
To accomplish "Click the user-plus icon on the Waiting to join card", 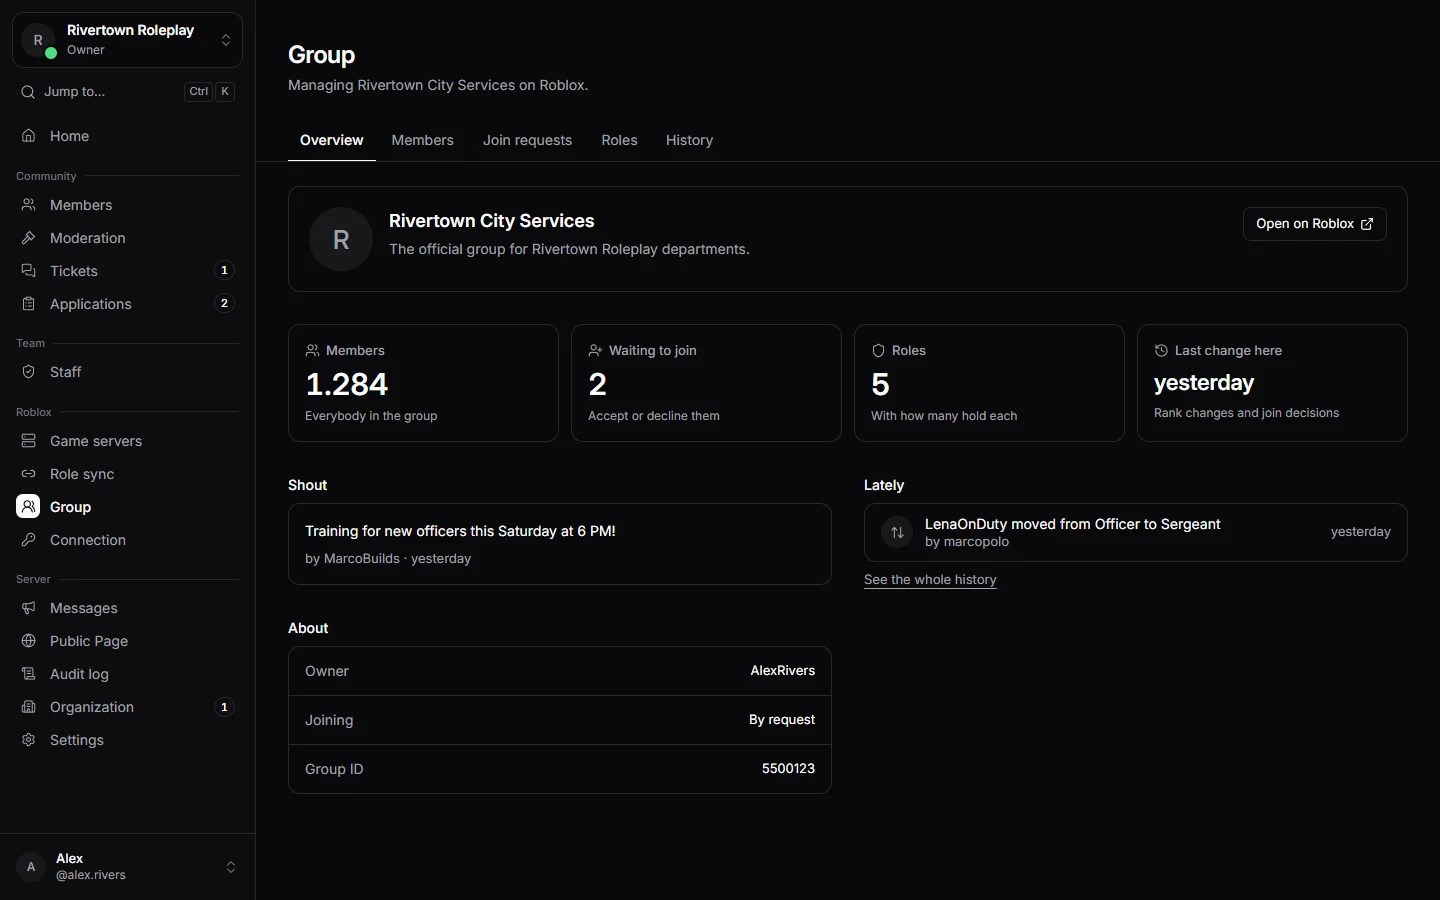I will coord(595,351).
